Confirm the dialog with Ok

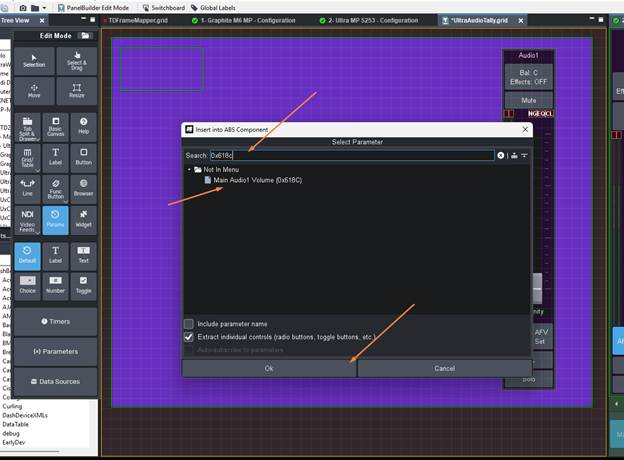269,368
